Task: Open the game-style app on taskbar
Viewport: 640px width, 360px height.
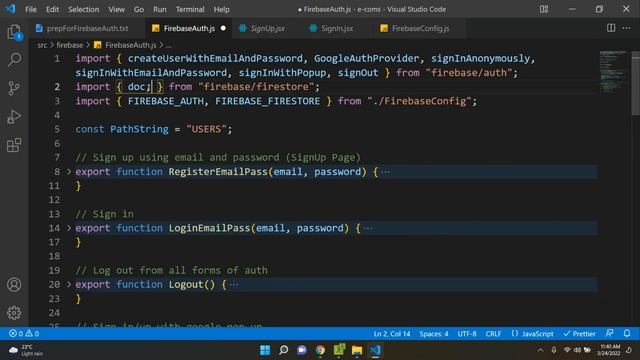Action: (339, 350)
